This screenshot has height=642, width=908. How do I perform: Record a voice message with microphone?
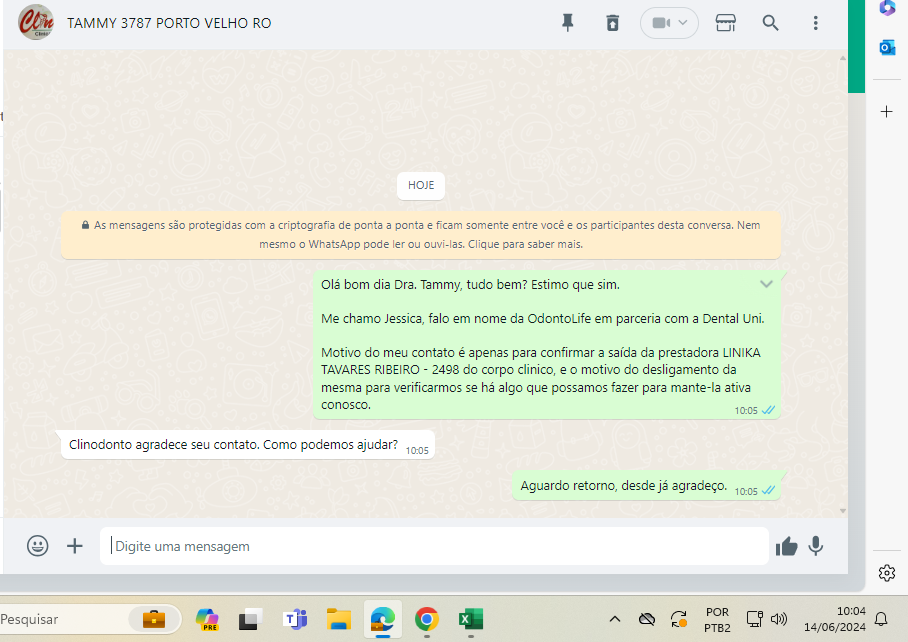[816, 546]
